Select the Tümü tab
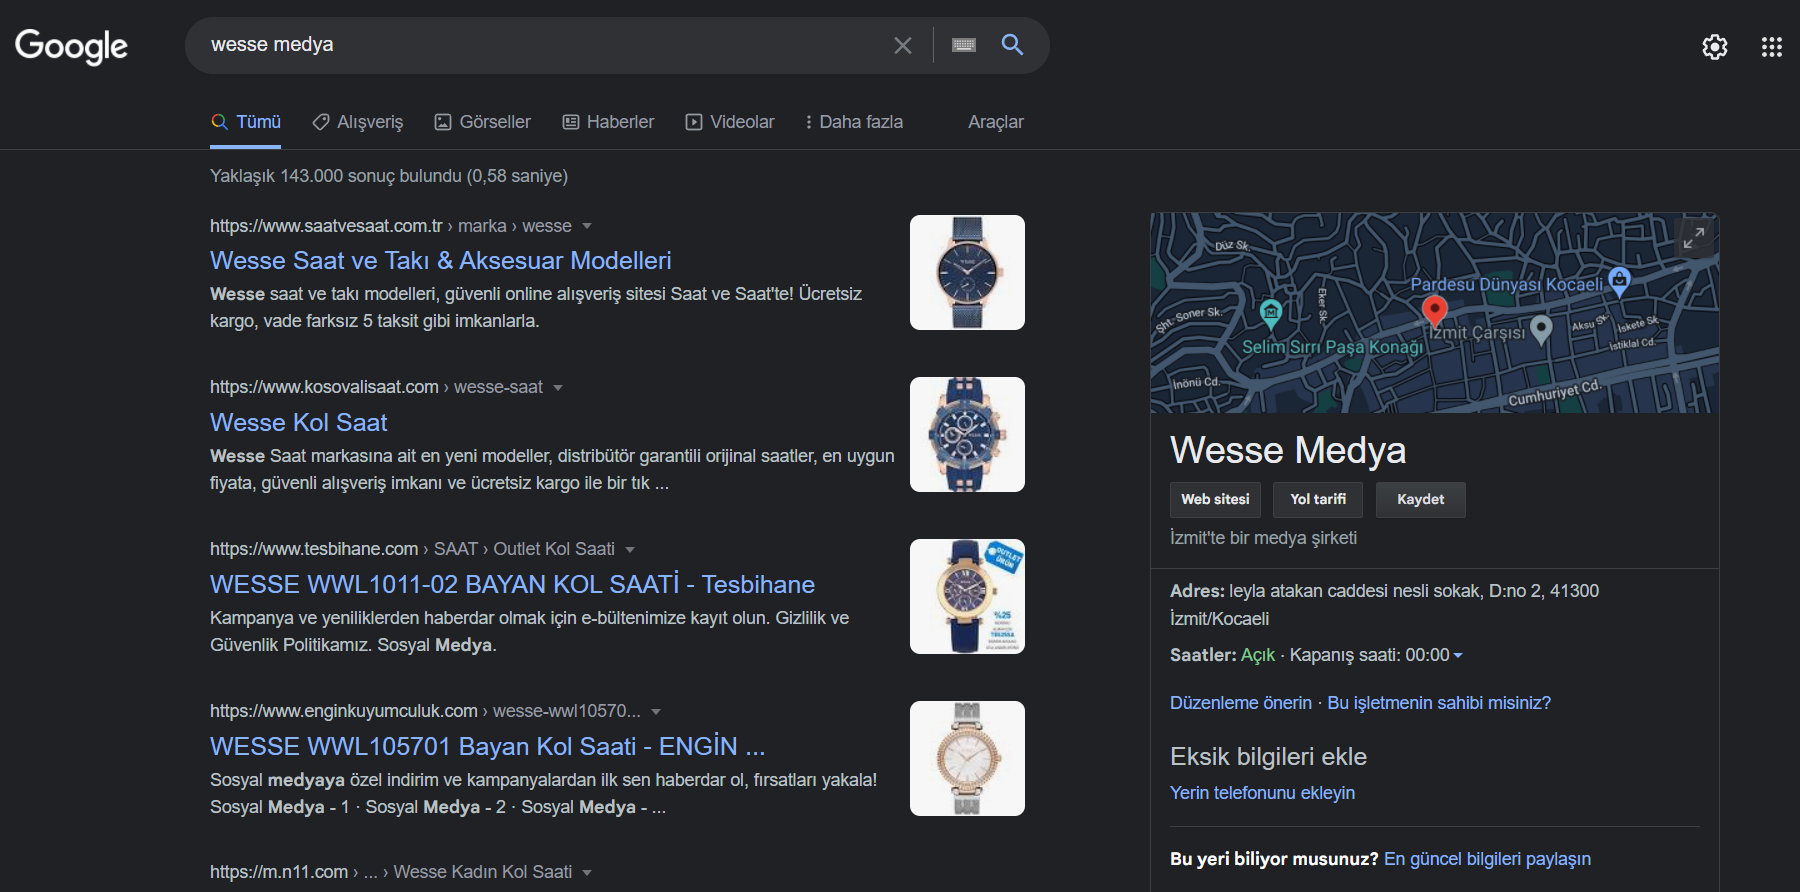The image size is (1800, 892). [246, 122]
